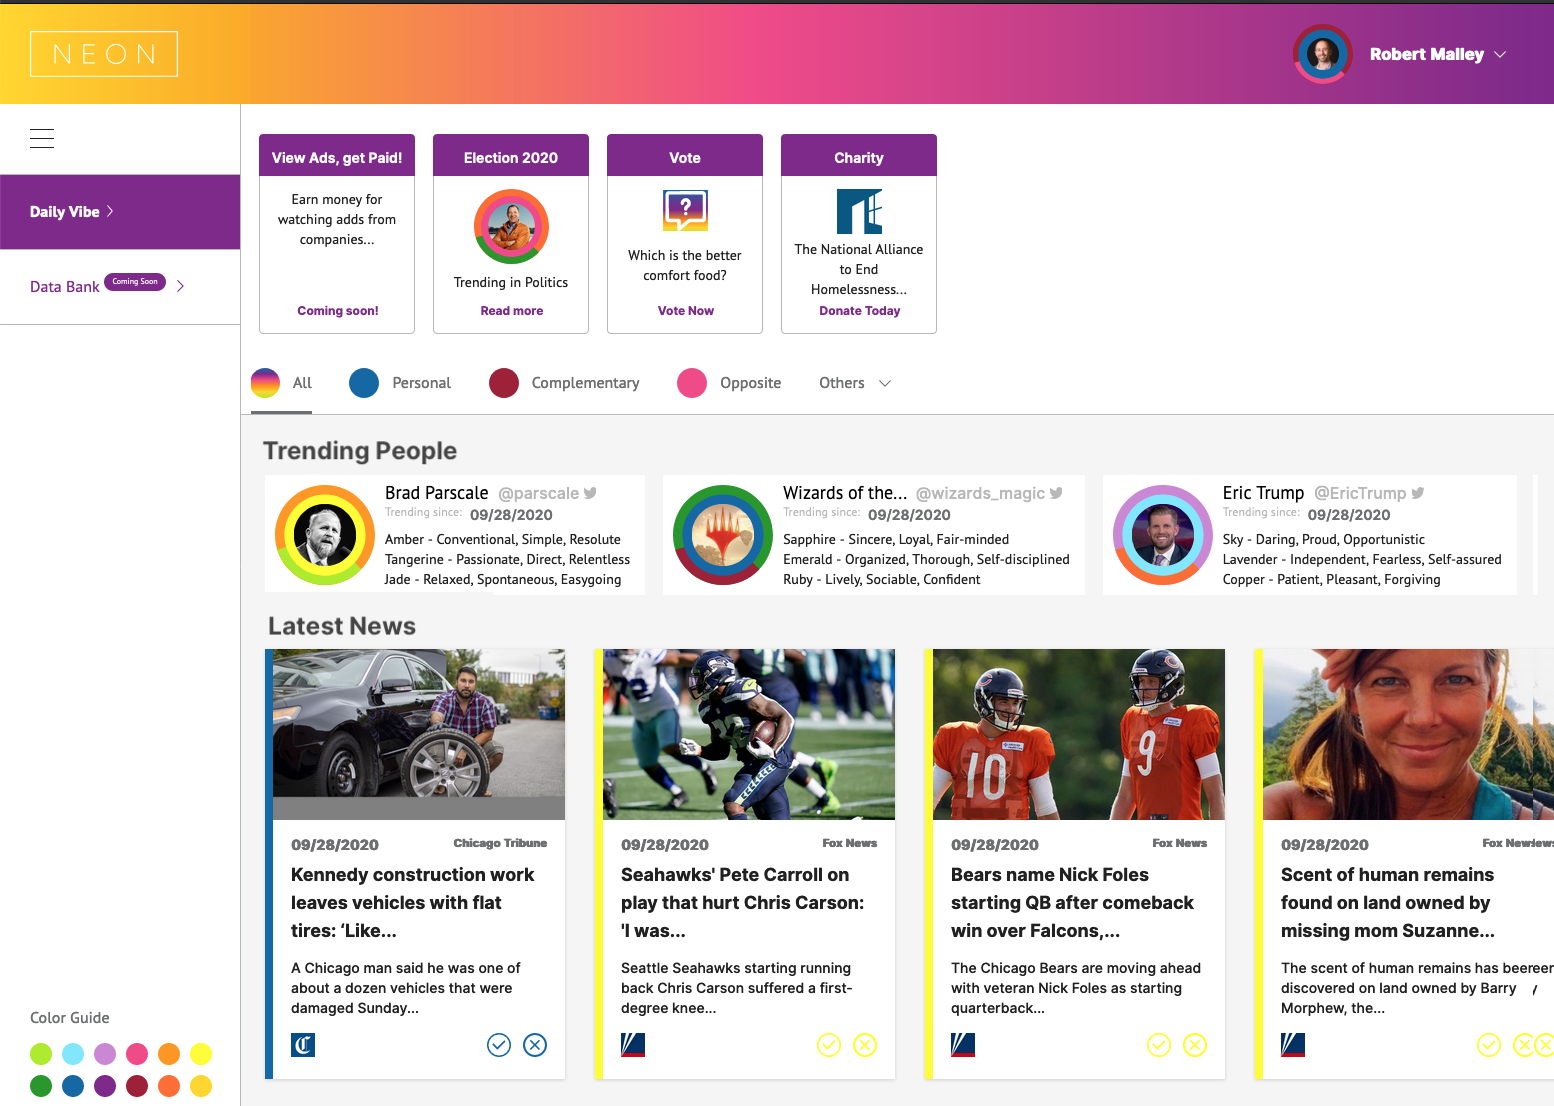
Task: Approve the Kennedy construction article with checkmark
Action: 499,1045
